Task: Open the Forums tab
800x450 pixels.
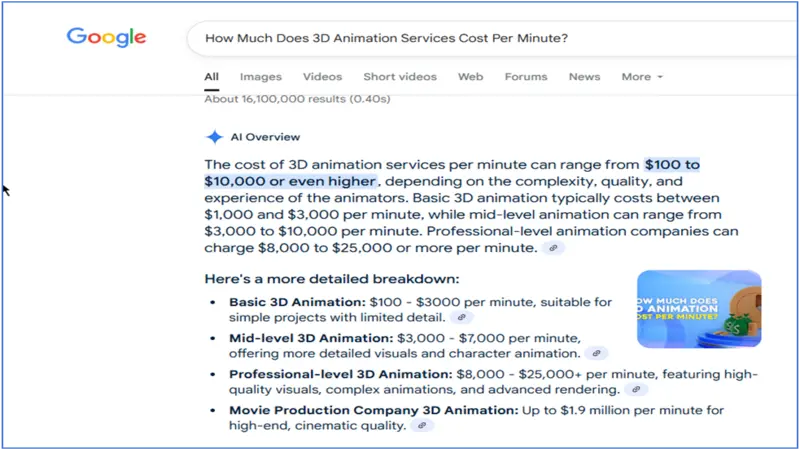Action: click(526, 77)
